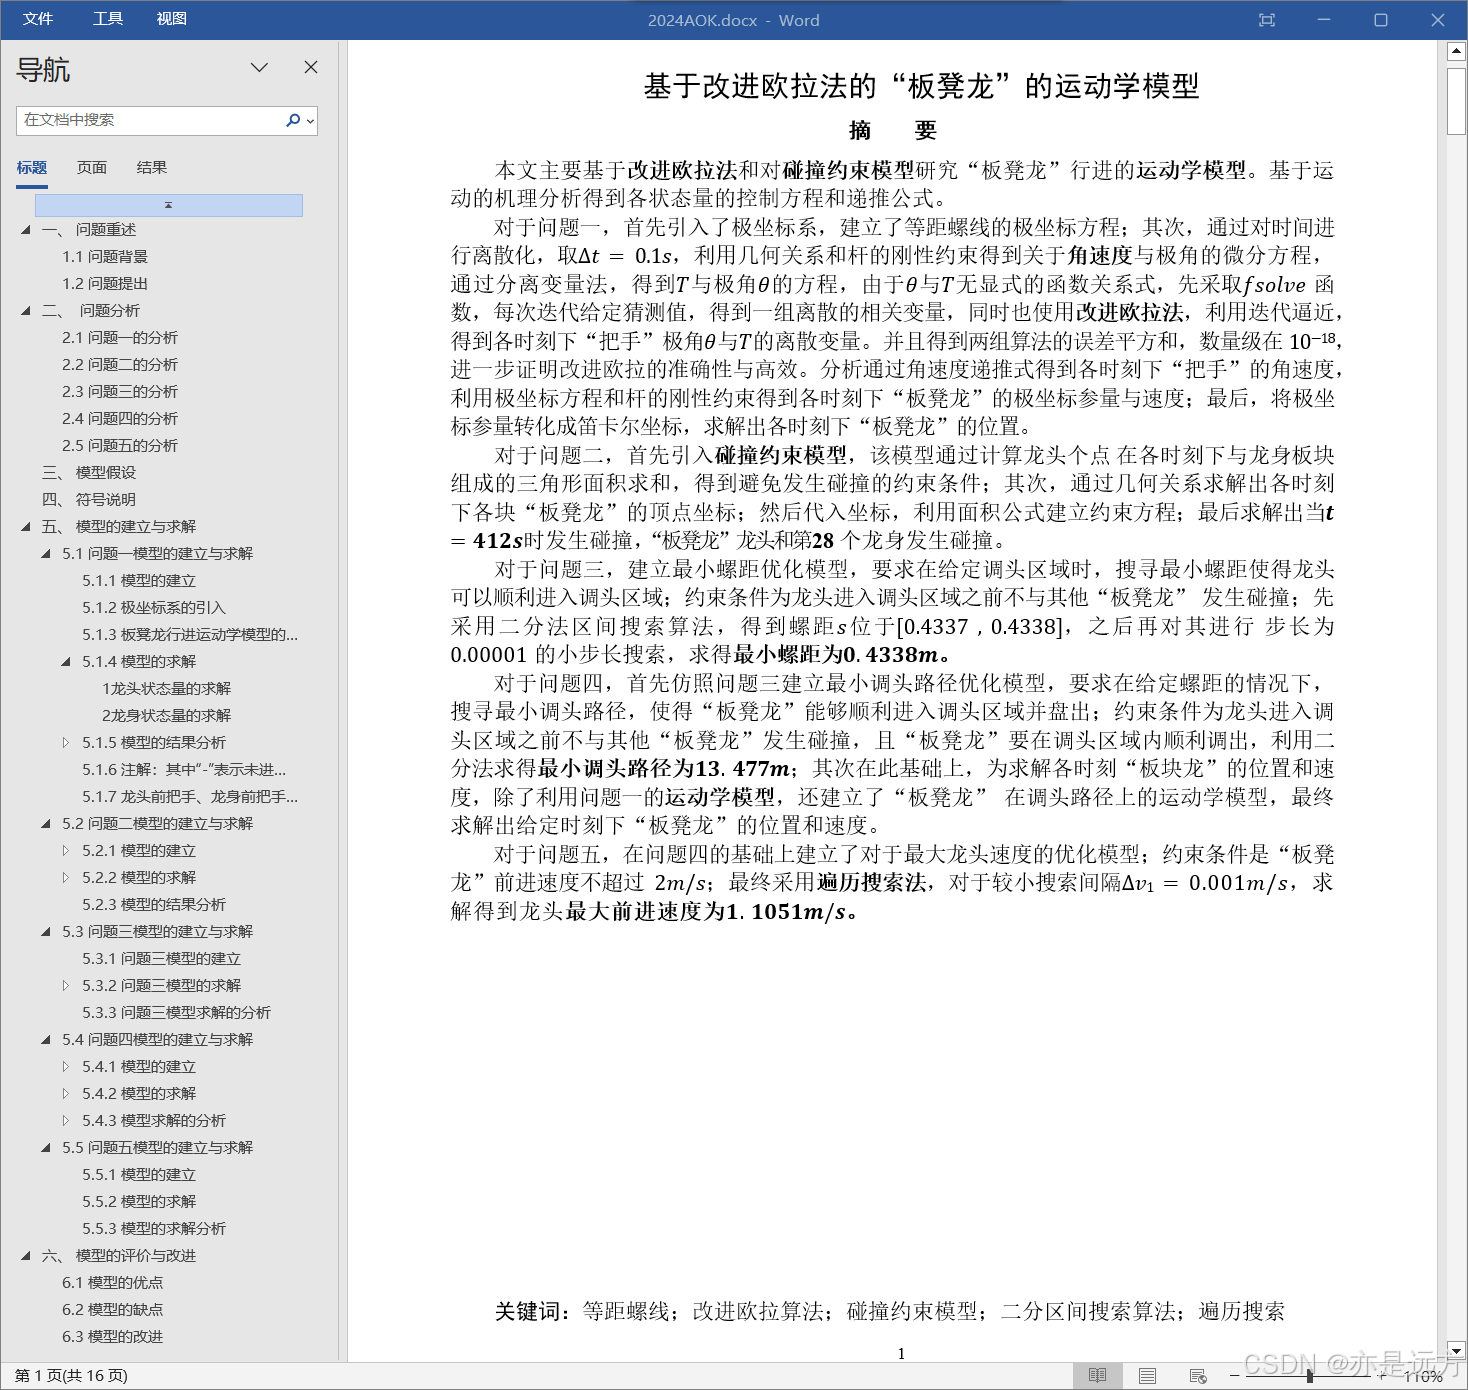
Task: Go to heading 5.3.3 问题三模型求解的分析
Action: [x=176, y=1013]
